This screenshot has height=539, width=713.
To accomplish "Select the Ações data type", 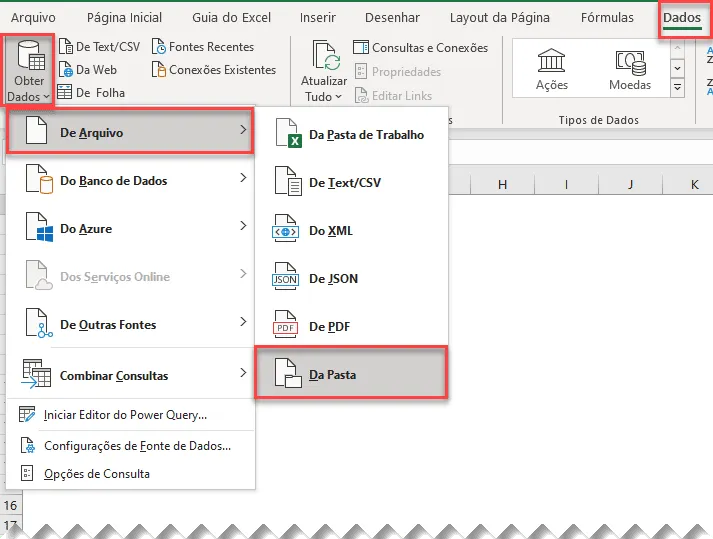I will [x=552, y=69].
